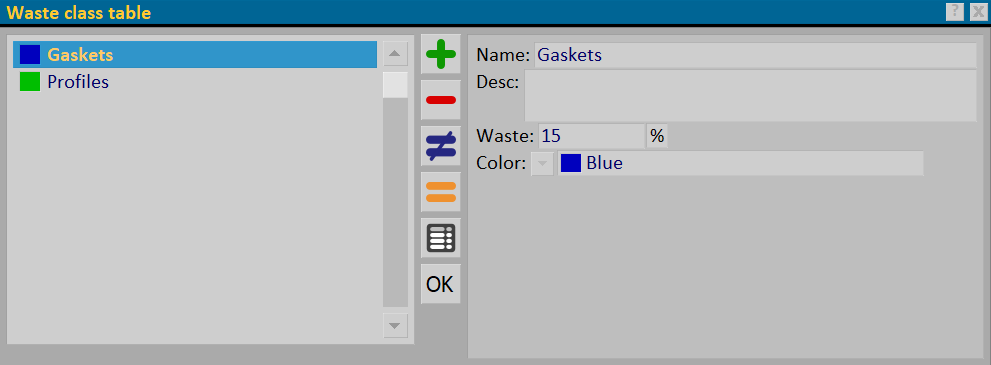Select the Gaskets row in the list
Screen dimensions: 991x365
click(x=195, y=55)
